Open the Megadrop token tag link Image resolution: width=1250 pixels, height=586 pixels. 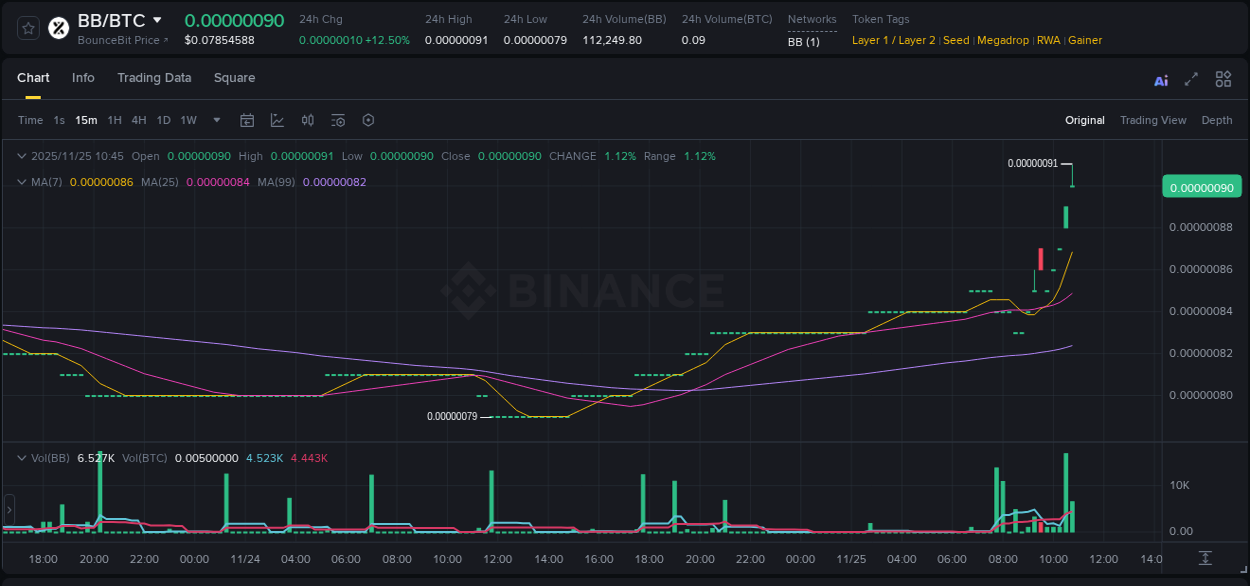point(1003,40)
